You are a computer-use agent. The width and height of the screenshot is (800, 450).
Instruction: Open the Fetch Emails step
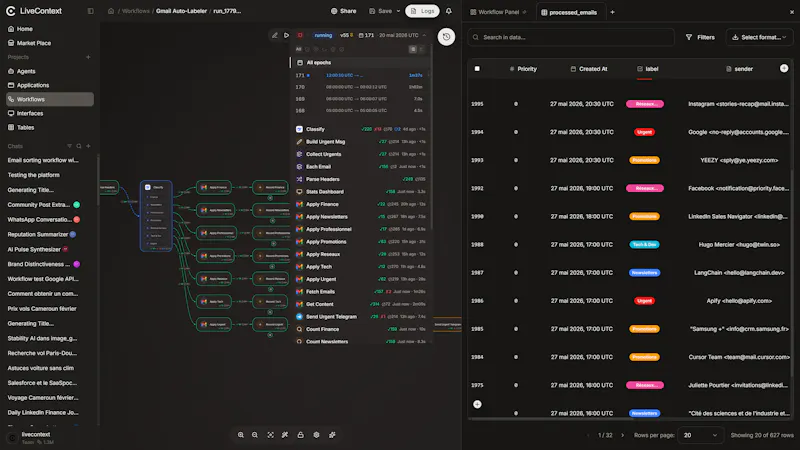point(361,292)
